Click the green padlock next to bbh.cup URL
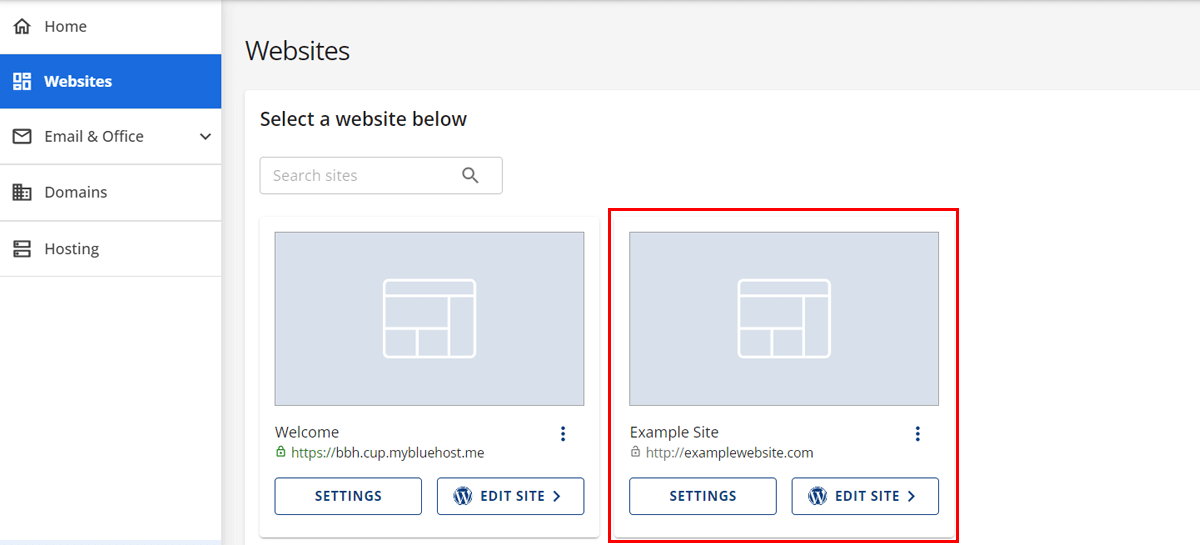The image size is (1200, 545). (x=281, y=452)
